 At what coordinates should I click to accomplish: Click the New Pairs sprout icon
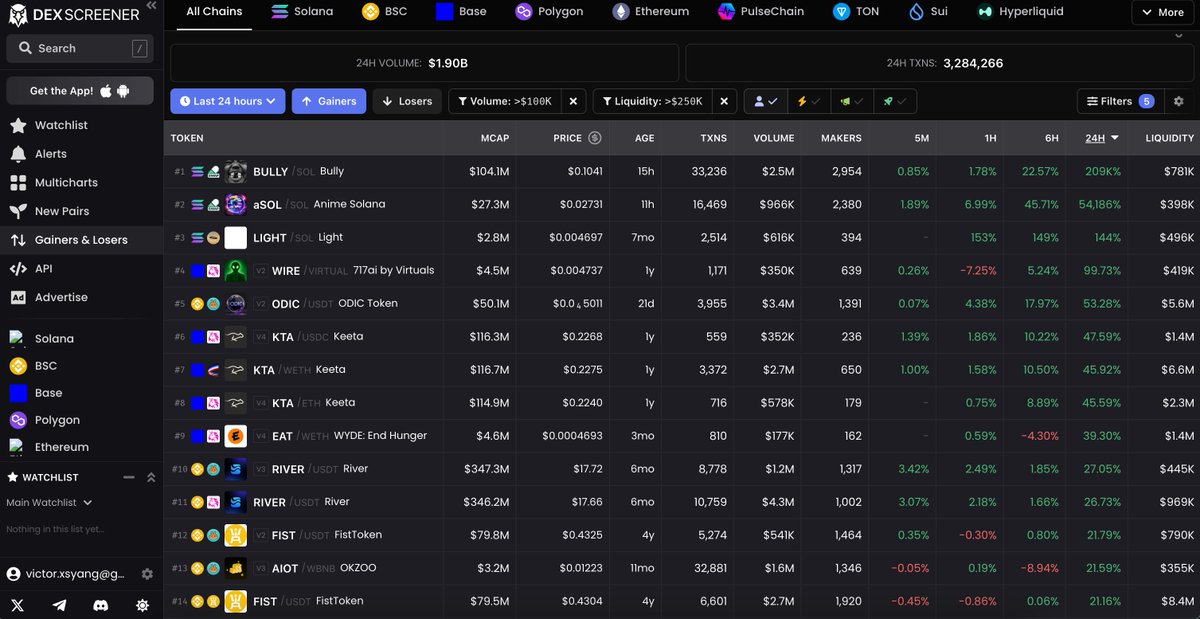[18, 211]
